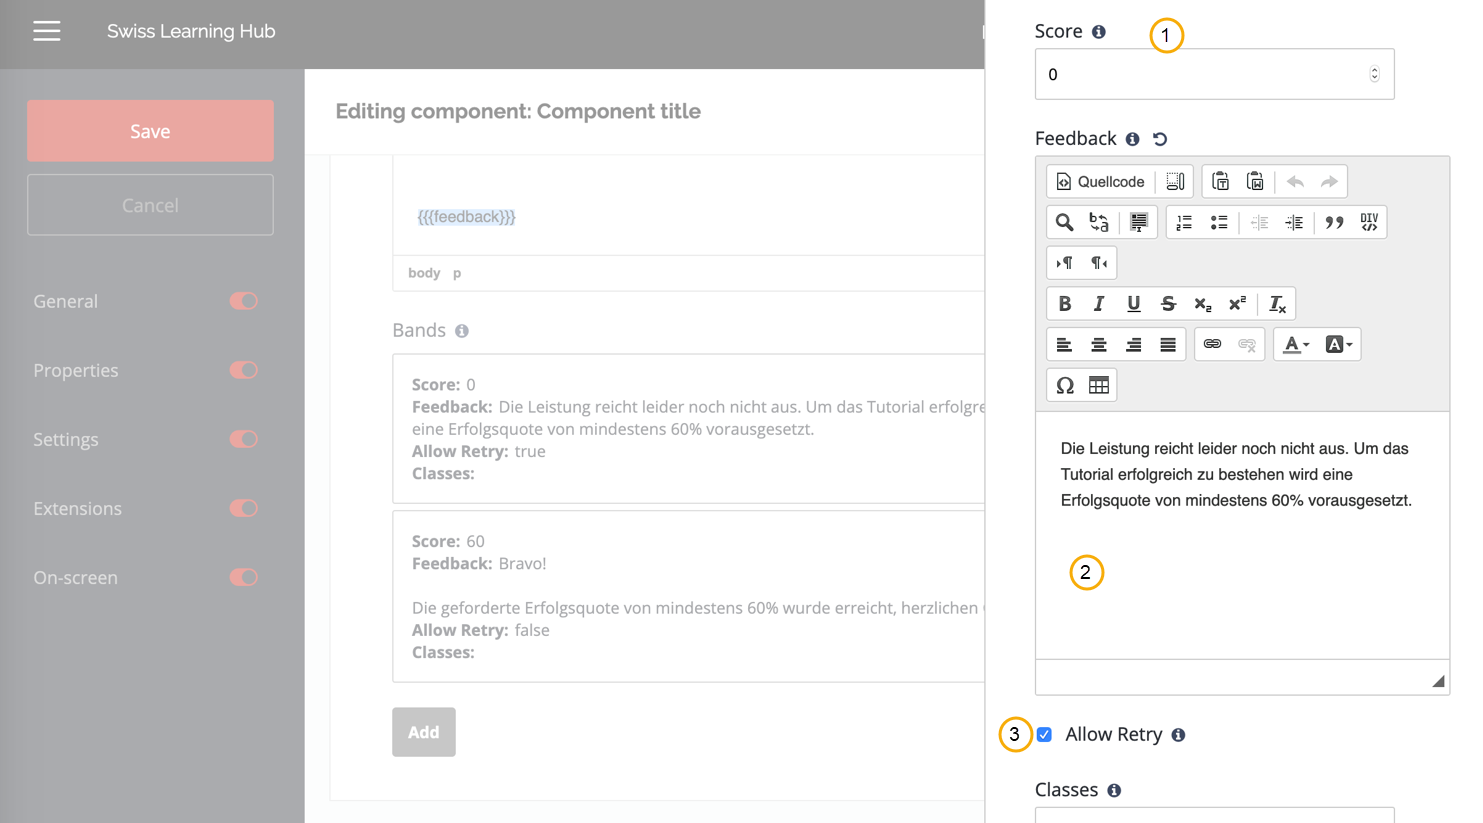The height and width of the screenshot is (823, 1483).
Task: Click the show blocks icon beside Quellcode
Action: pyautogui.click(x=1175, y=182)
